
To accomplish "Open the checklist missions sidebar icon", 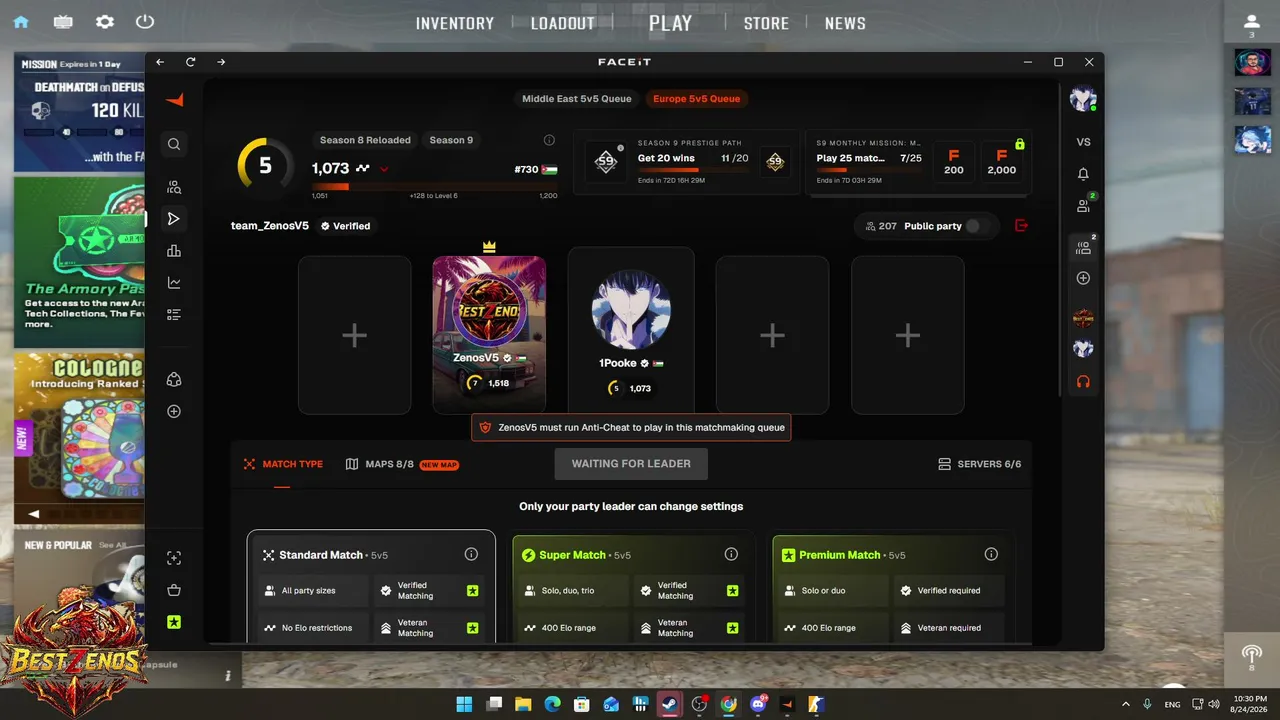I will tap(174, 315).
